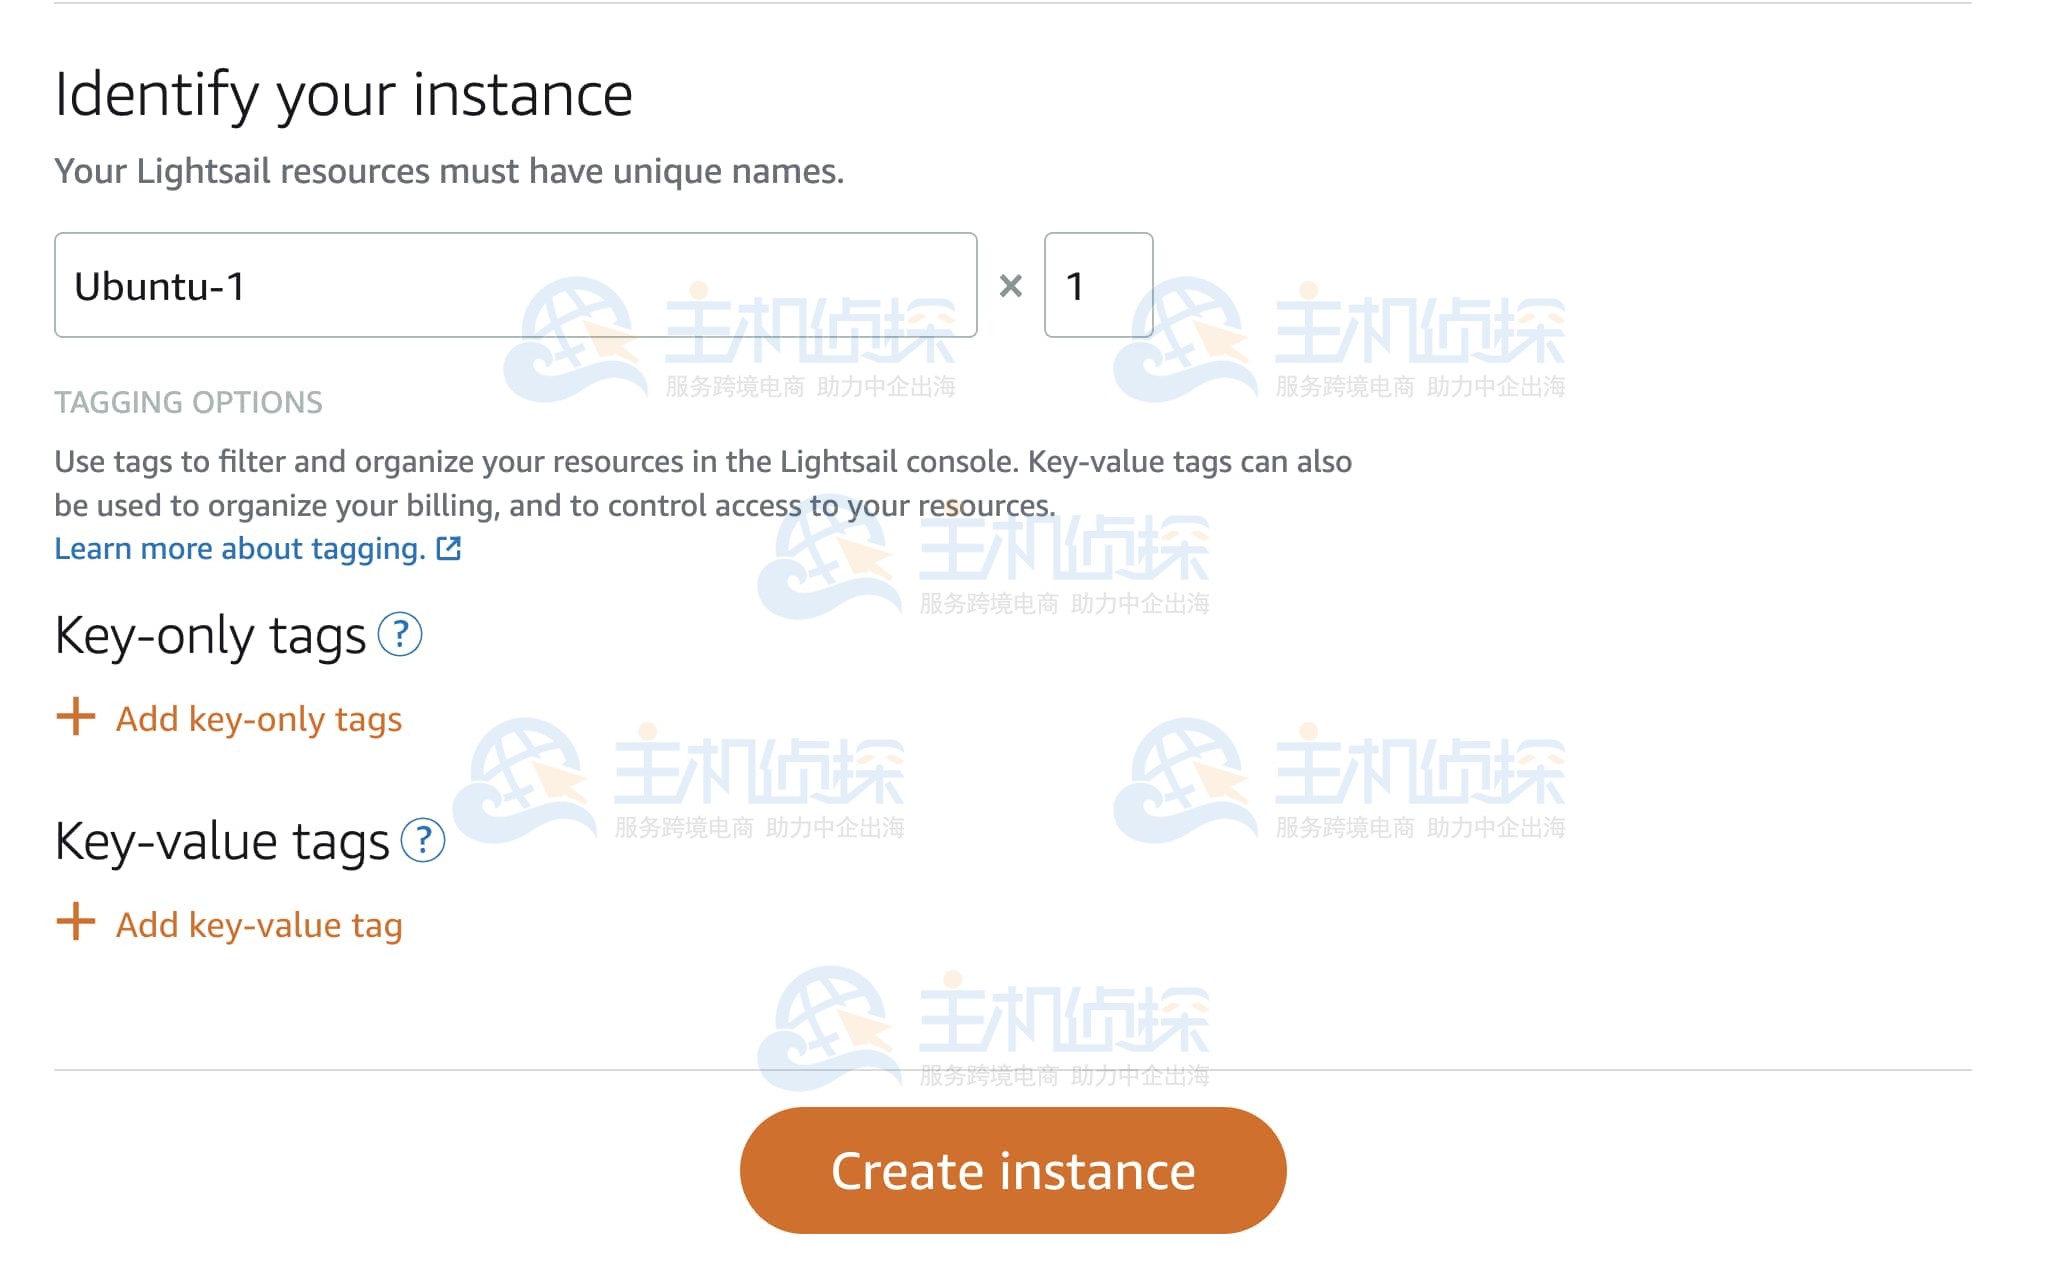2054x1276 pixels.
Task: Show help for Key-only tags
Action: click(x=400, y=635)
